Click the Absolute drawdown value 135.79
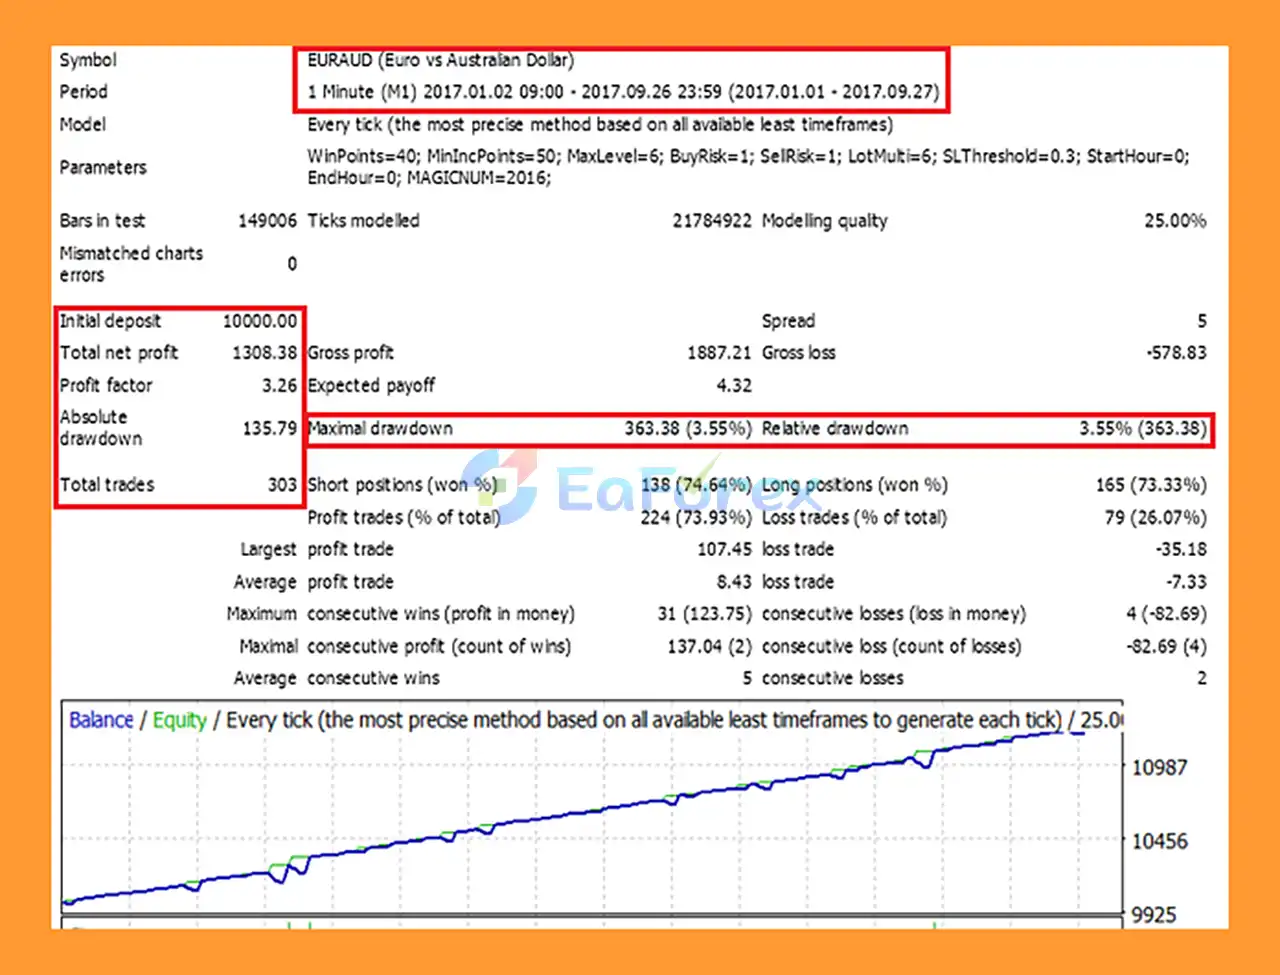This screenshot has height=975, width=1280. (269, 428)
